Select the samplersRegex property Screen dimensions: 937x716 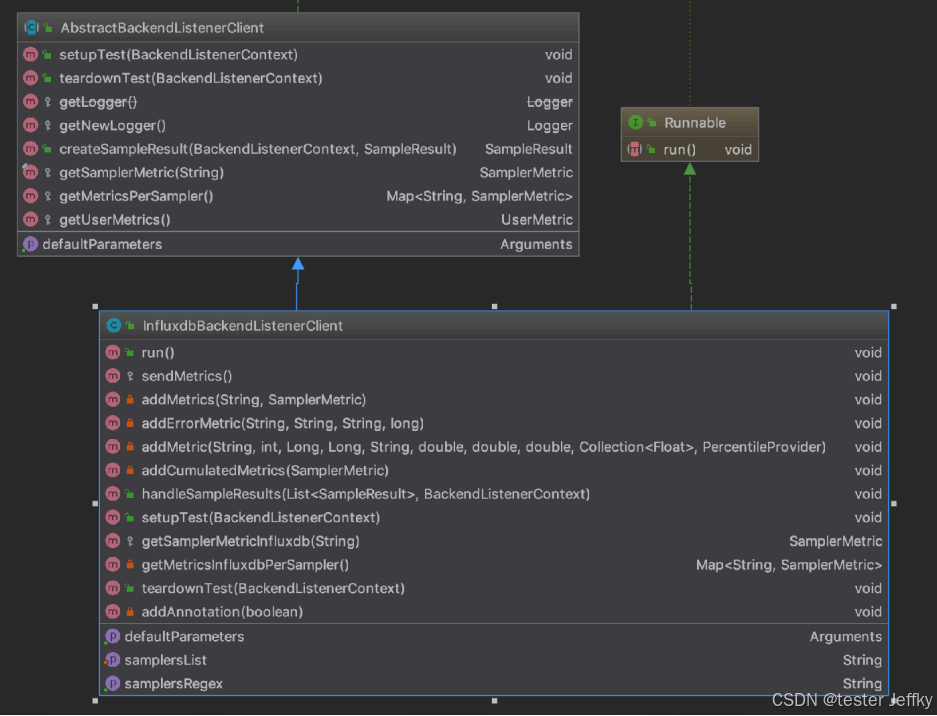pos(494,684)
